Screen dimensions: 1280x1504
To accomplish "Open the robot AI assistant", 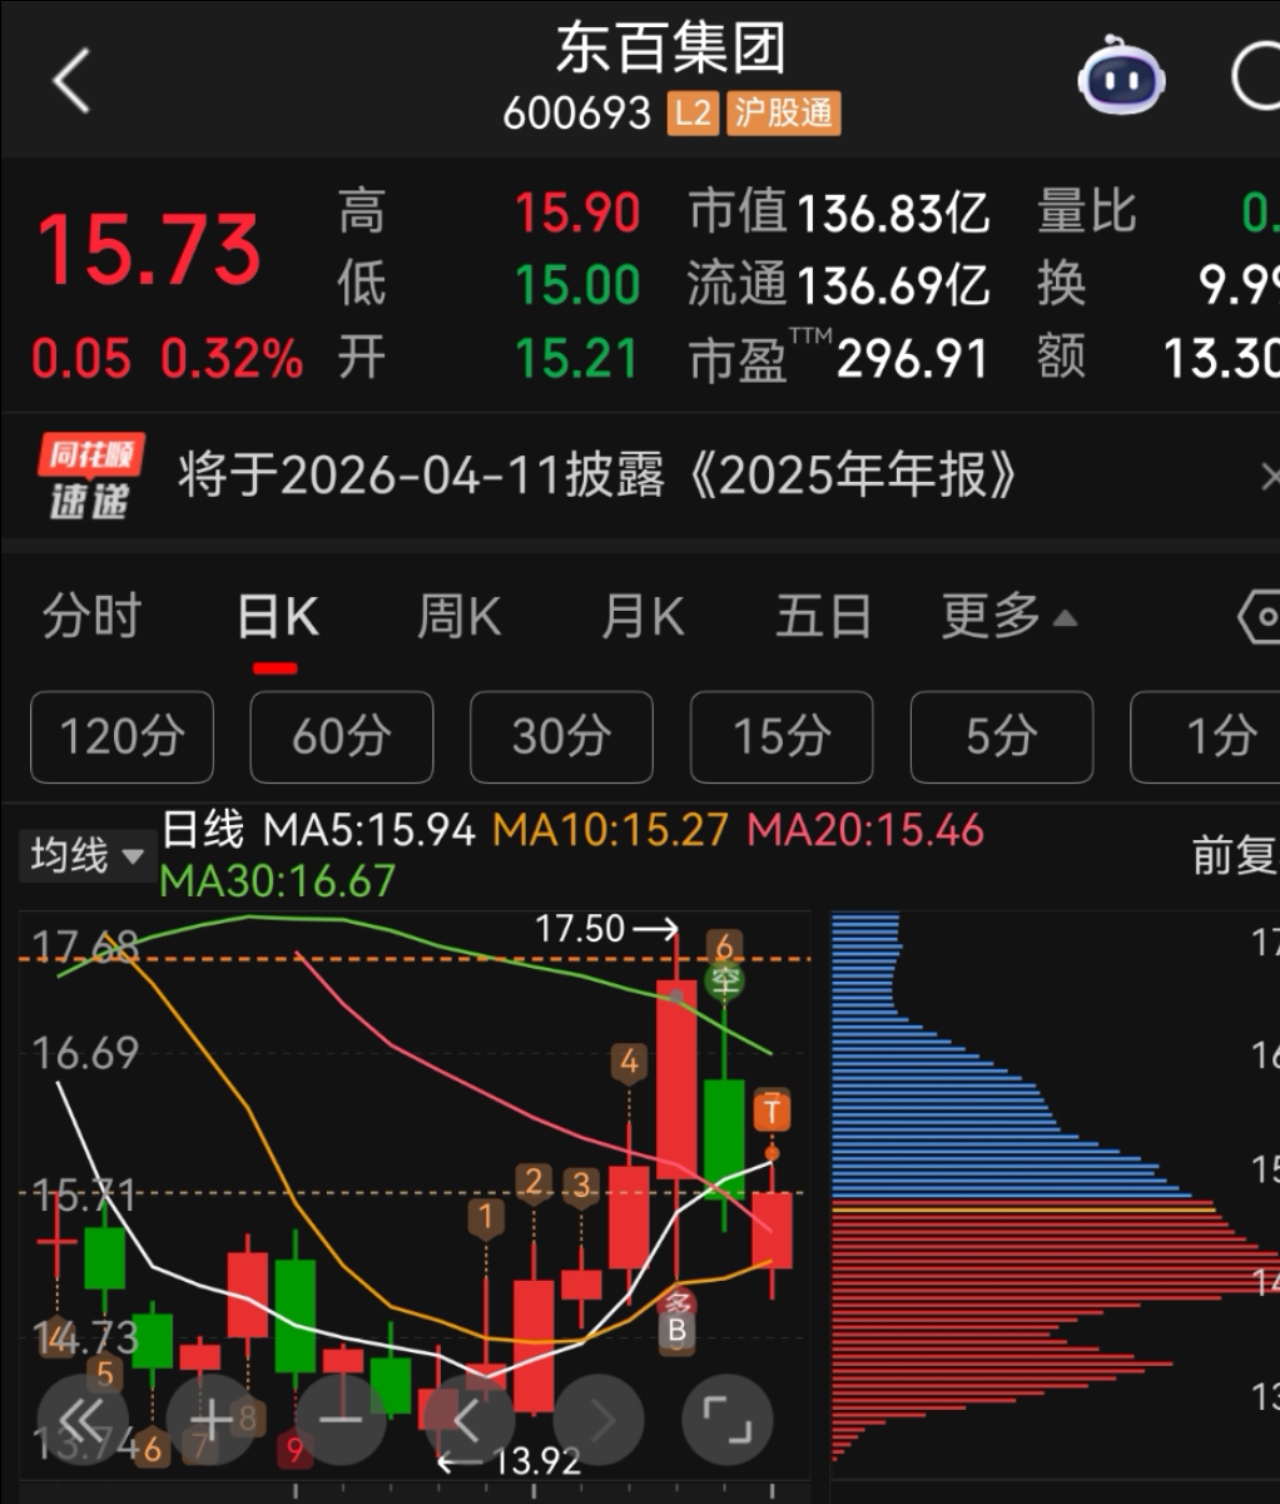I will coord(1121,76).
